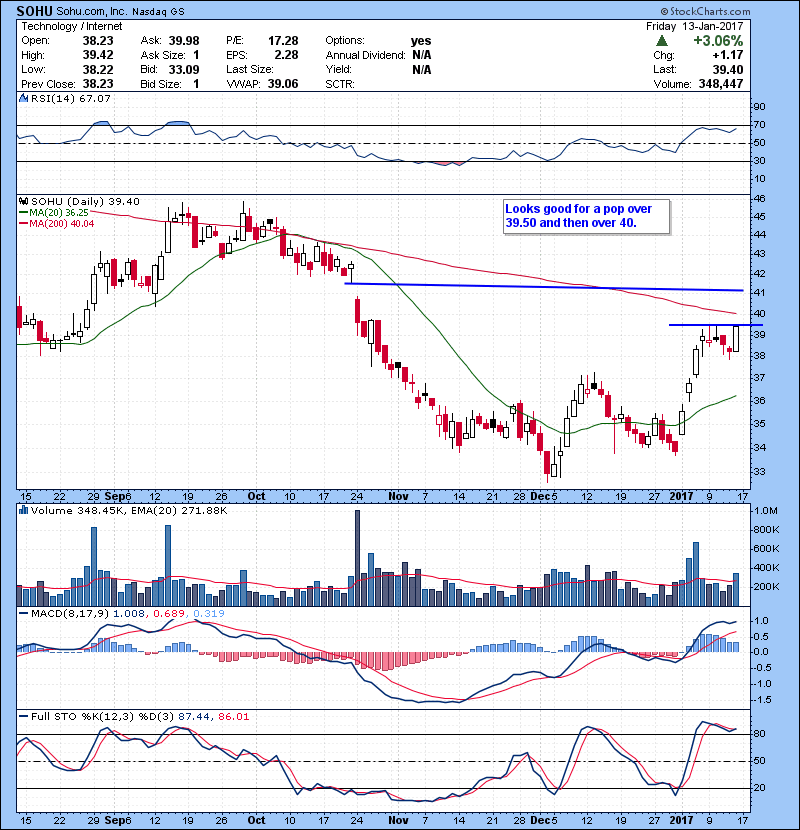This screenshot has width=800, height=830.
Task: Click the P/E value 17.28
Action: coord(283,41)
